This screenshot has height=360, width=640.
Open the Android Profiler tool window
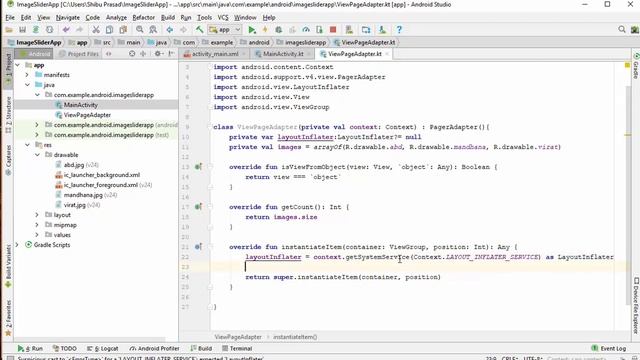(x=154, y=349)
